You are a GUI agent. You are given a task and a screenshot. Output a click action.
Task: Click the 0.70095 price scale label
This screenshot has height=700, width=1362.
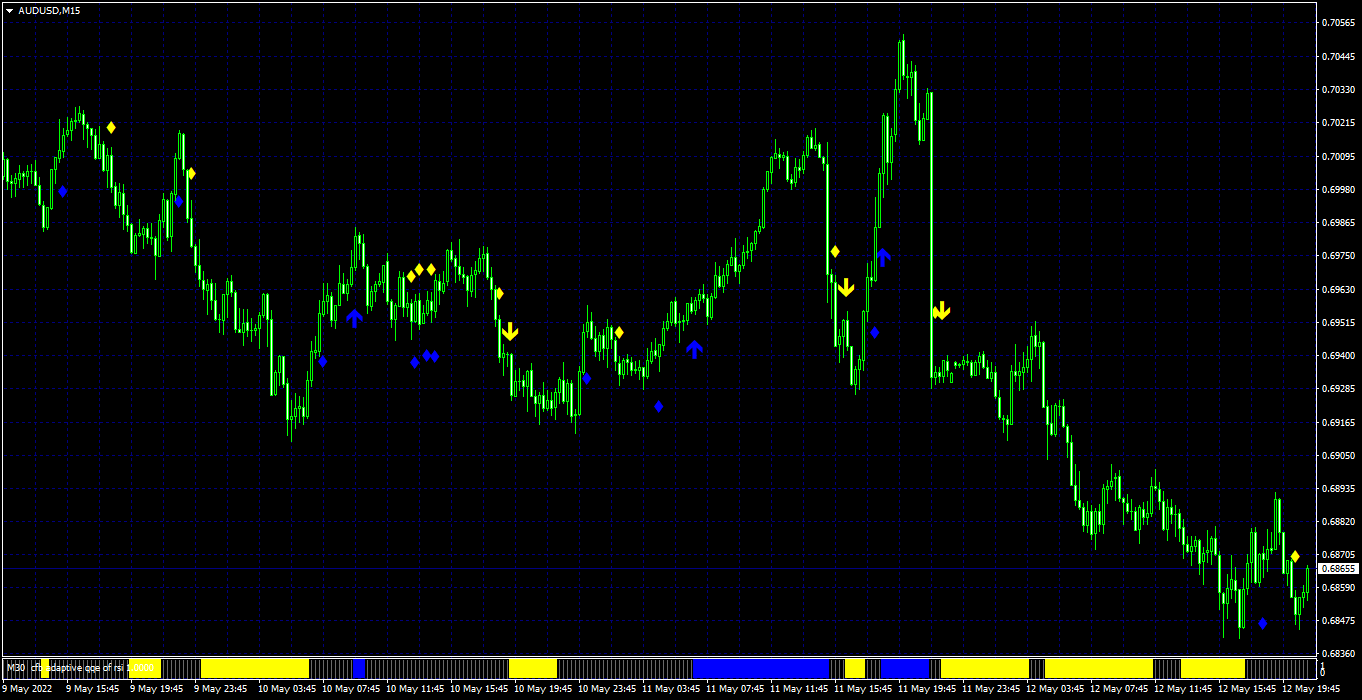(1338, 156)
